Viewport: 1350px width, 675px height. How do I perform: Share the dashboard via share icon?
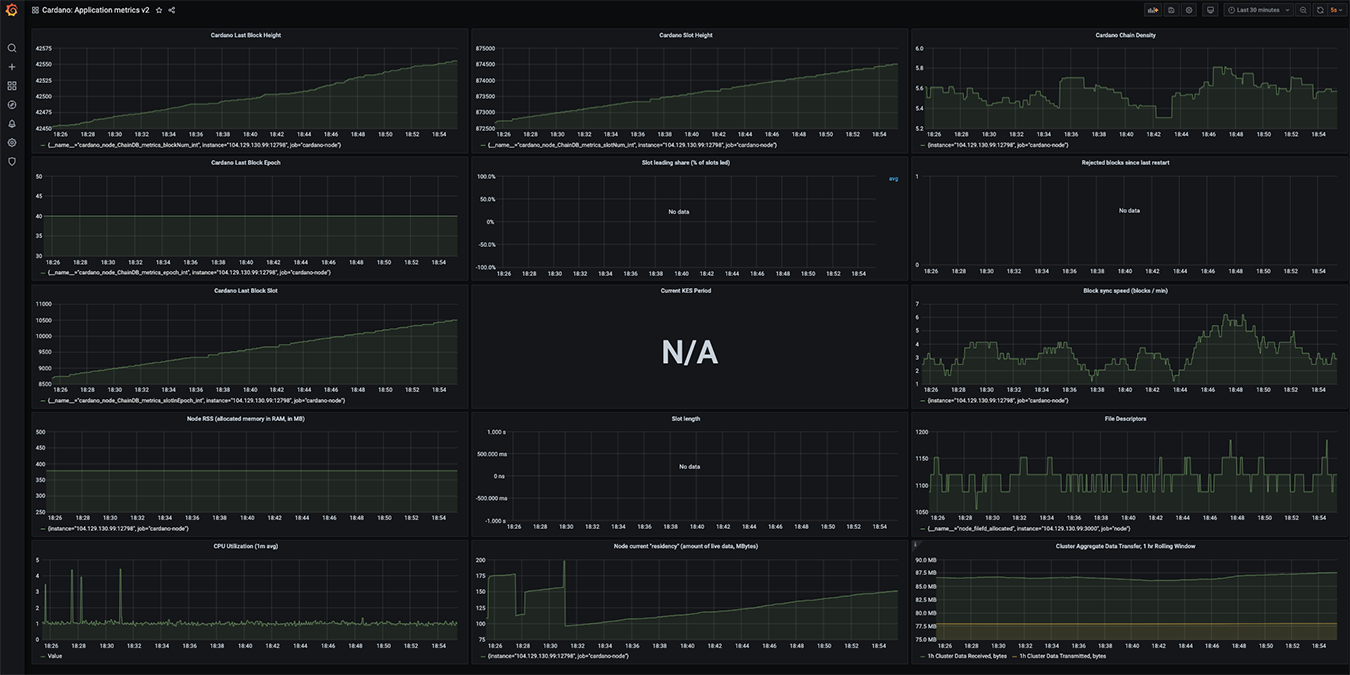pos(172,10)
